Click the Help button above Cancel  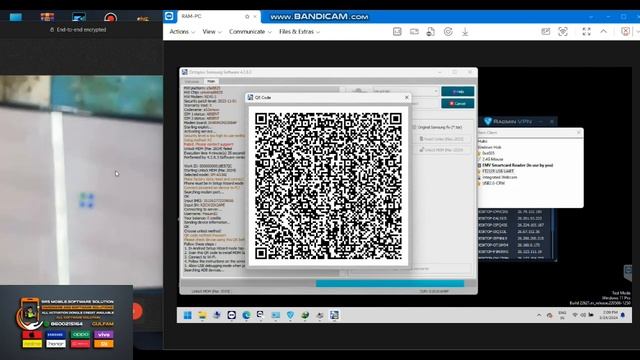[458, 91]
